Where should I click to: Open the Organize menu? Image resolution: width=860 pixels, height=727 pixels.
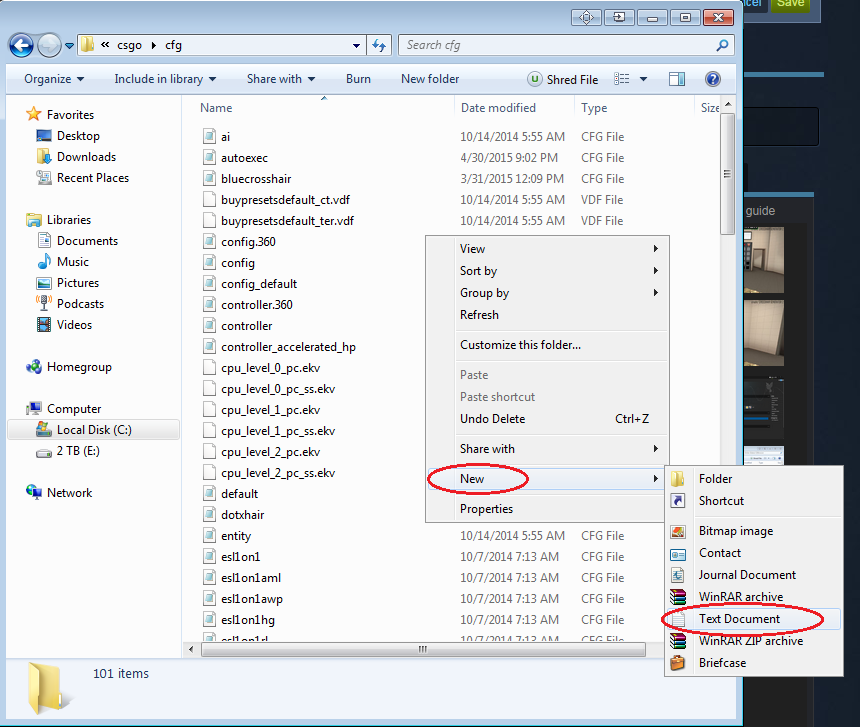pos(54,79)
